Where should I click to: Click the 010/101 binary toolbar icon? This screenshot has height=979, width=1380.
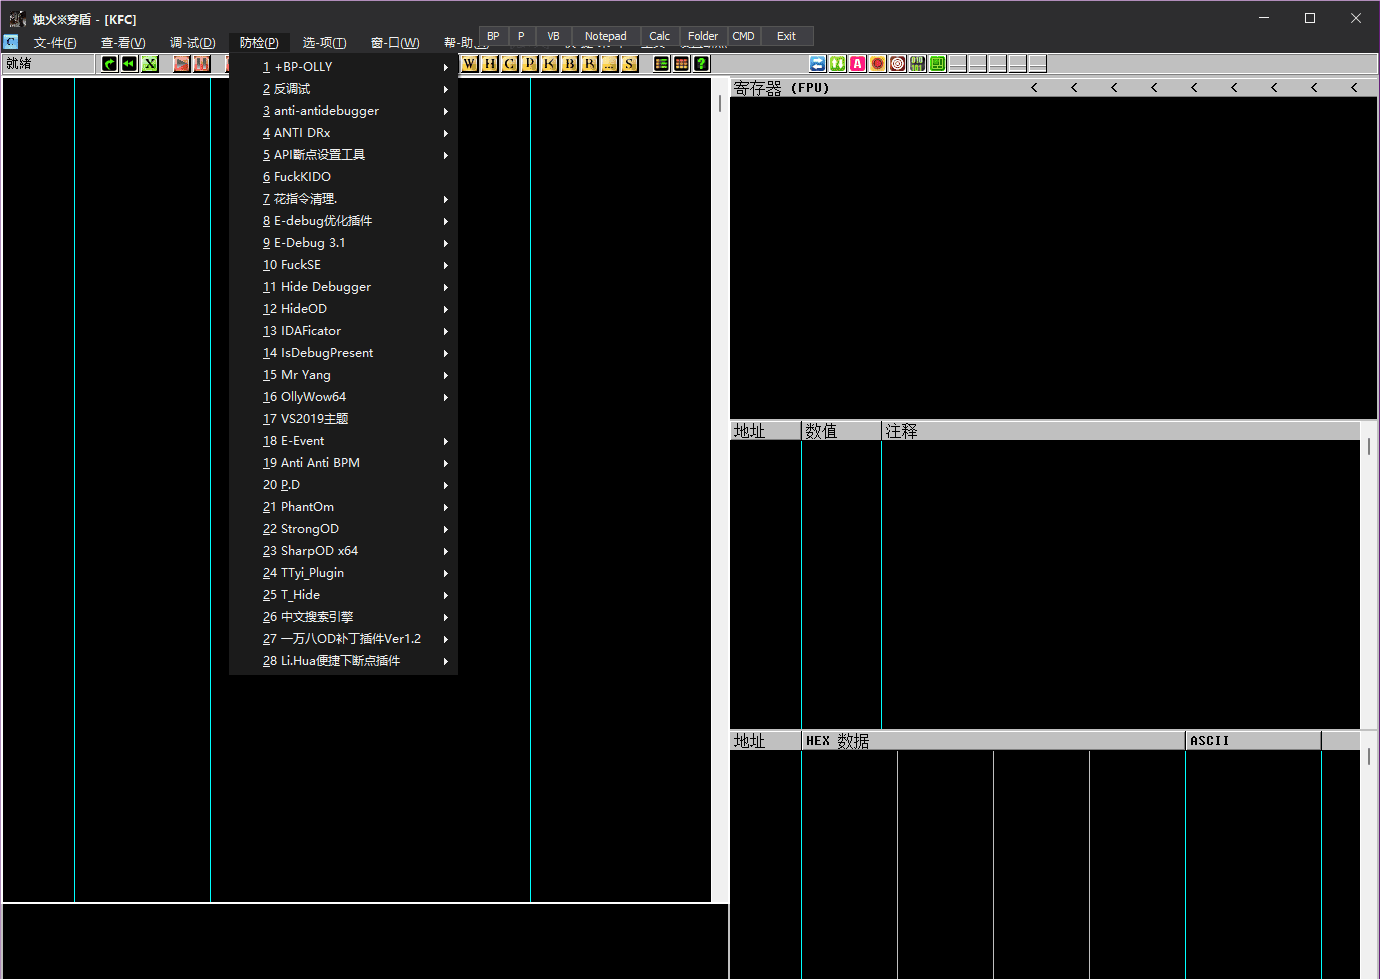pyautogui.click(x=917, y=64)
